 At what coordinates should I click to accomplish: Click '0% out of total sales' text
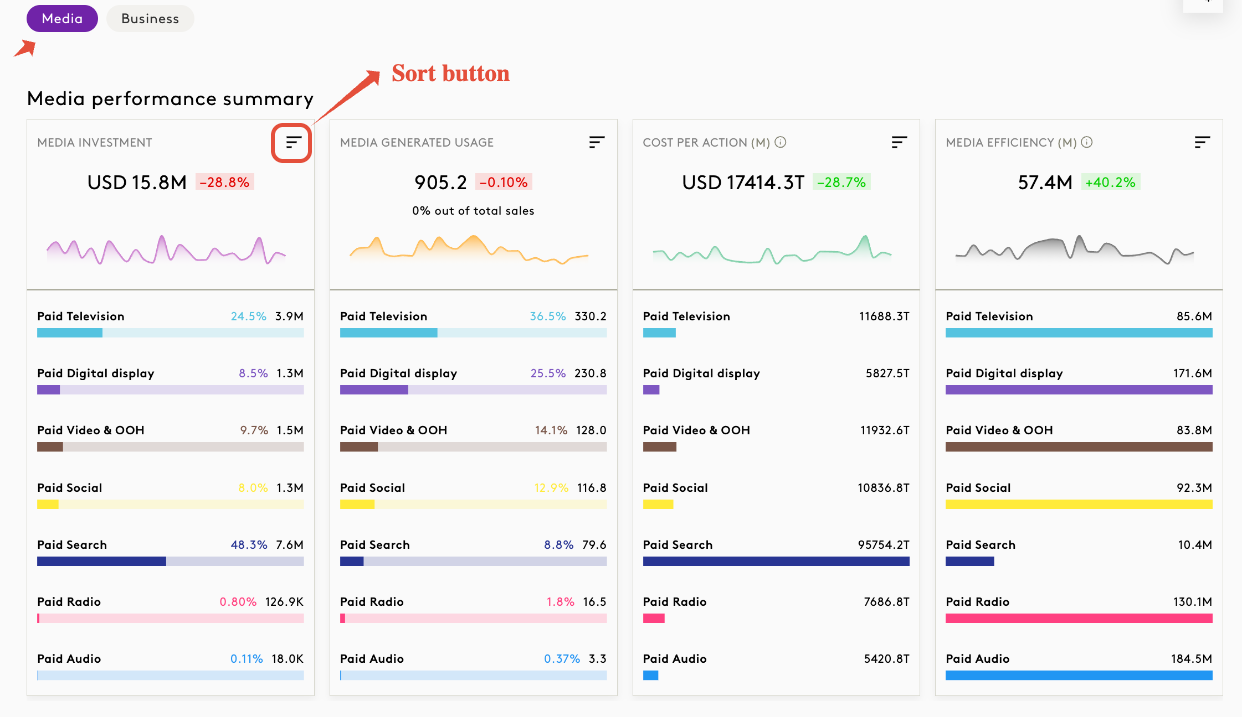tap(473, 211)
